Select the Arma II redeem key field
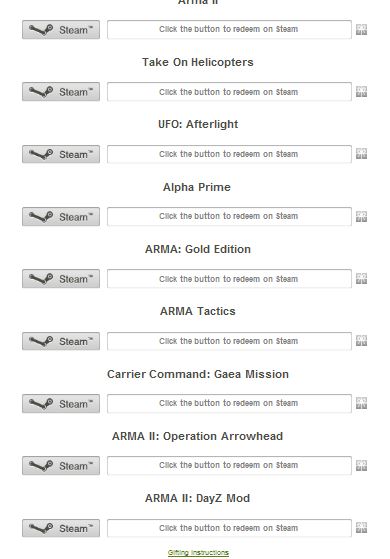Screen dimensions: 390x559 coord(229,30)
